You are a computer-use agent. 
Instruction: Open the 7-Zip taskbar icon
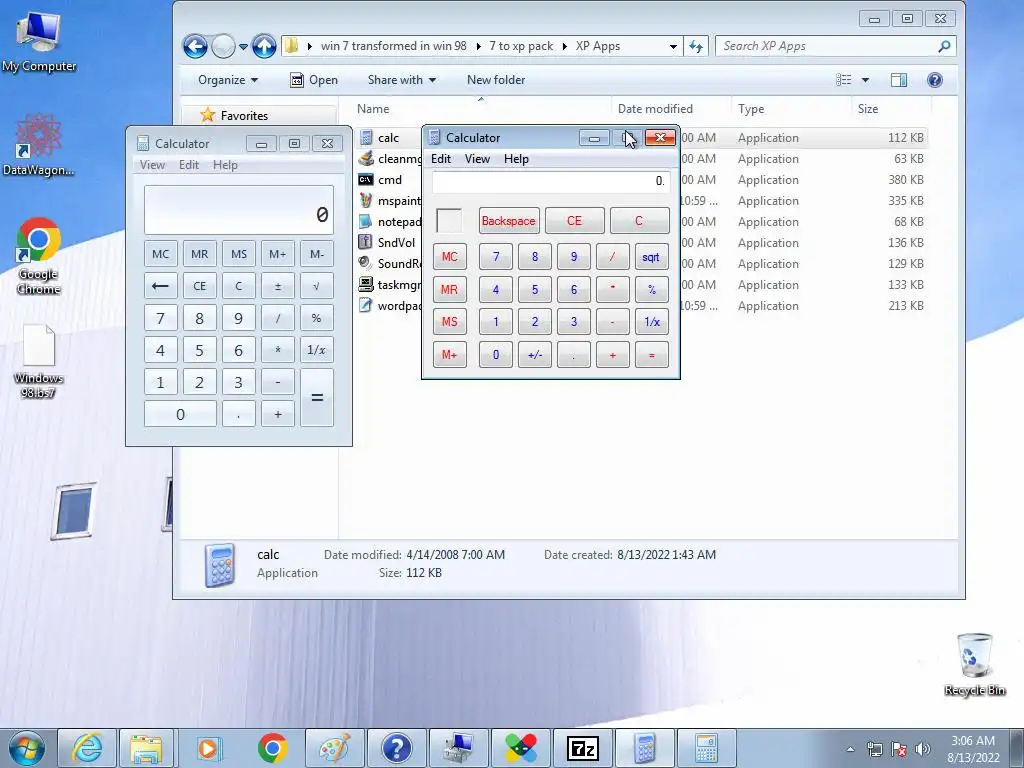(583, 748)
